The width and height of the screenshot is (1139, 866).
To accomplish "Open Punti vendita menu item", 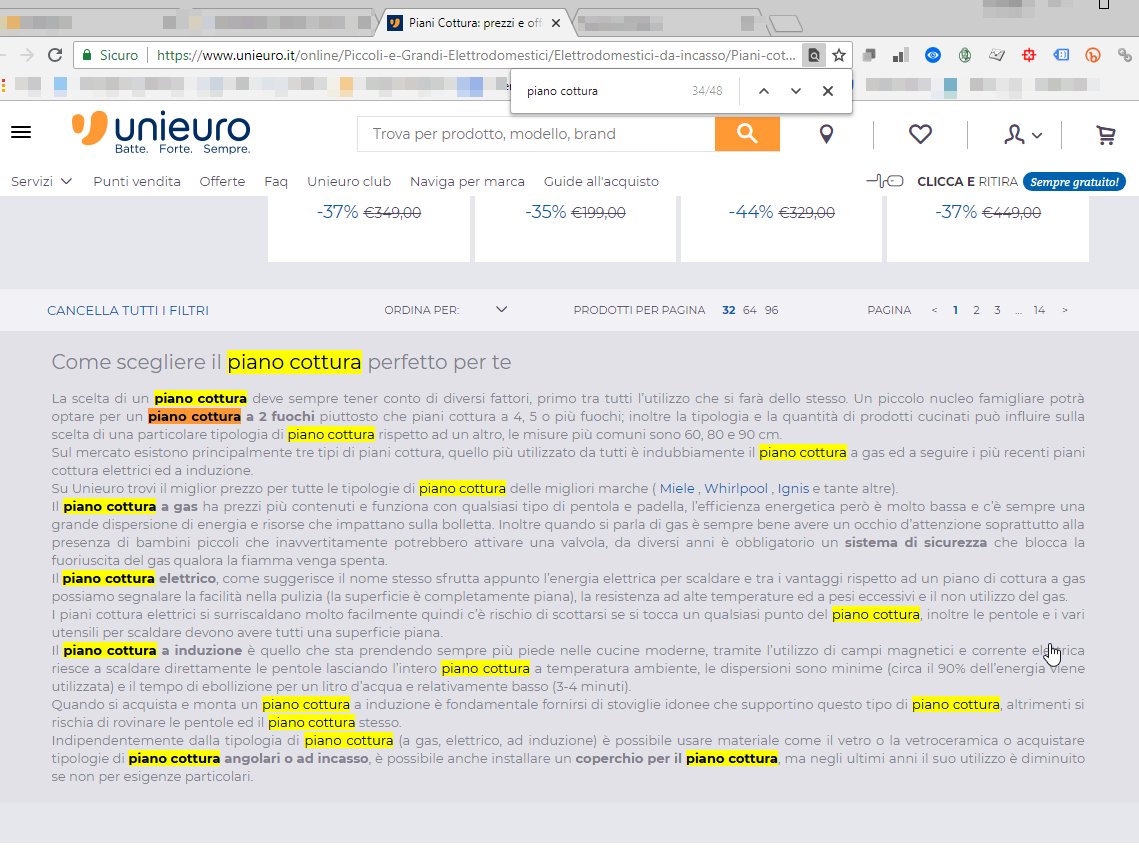I will 137,181.
